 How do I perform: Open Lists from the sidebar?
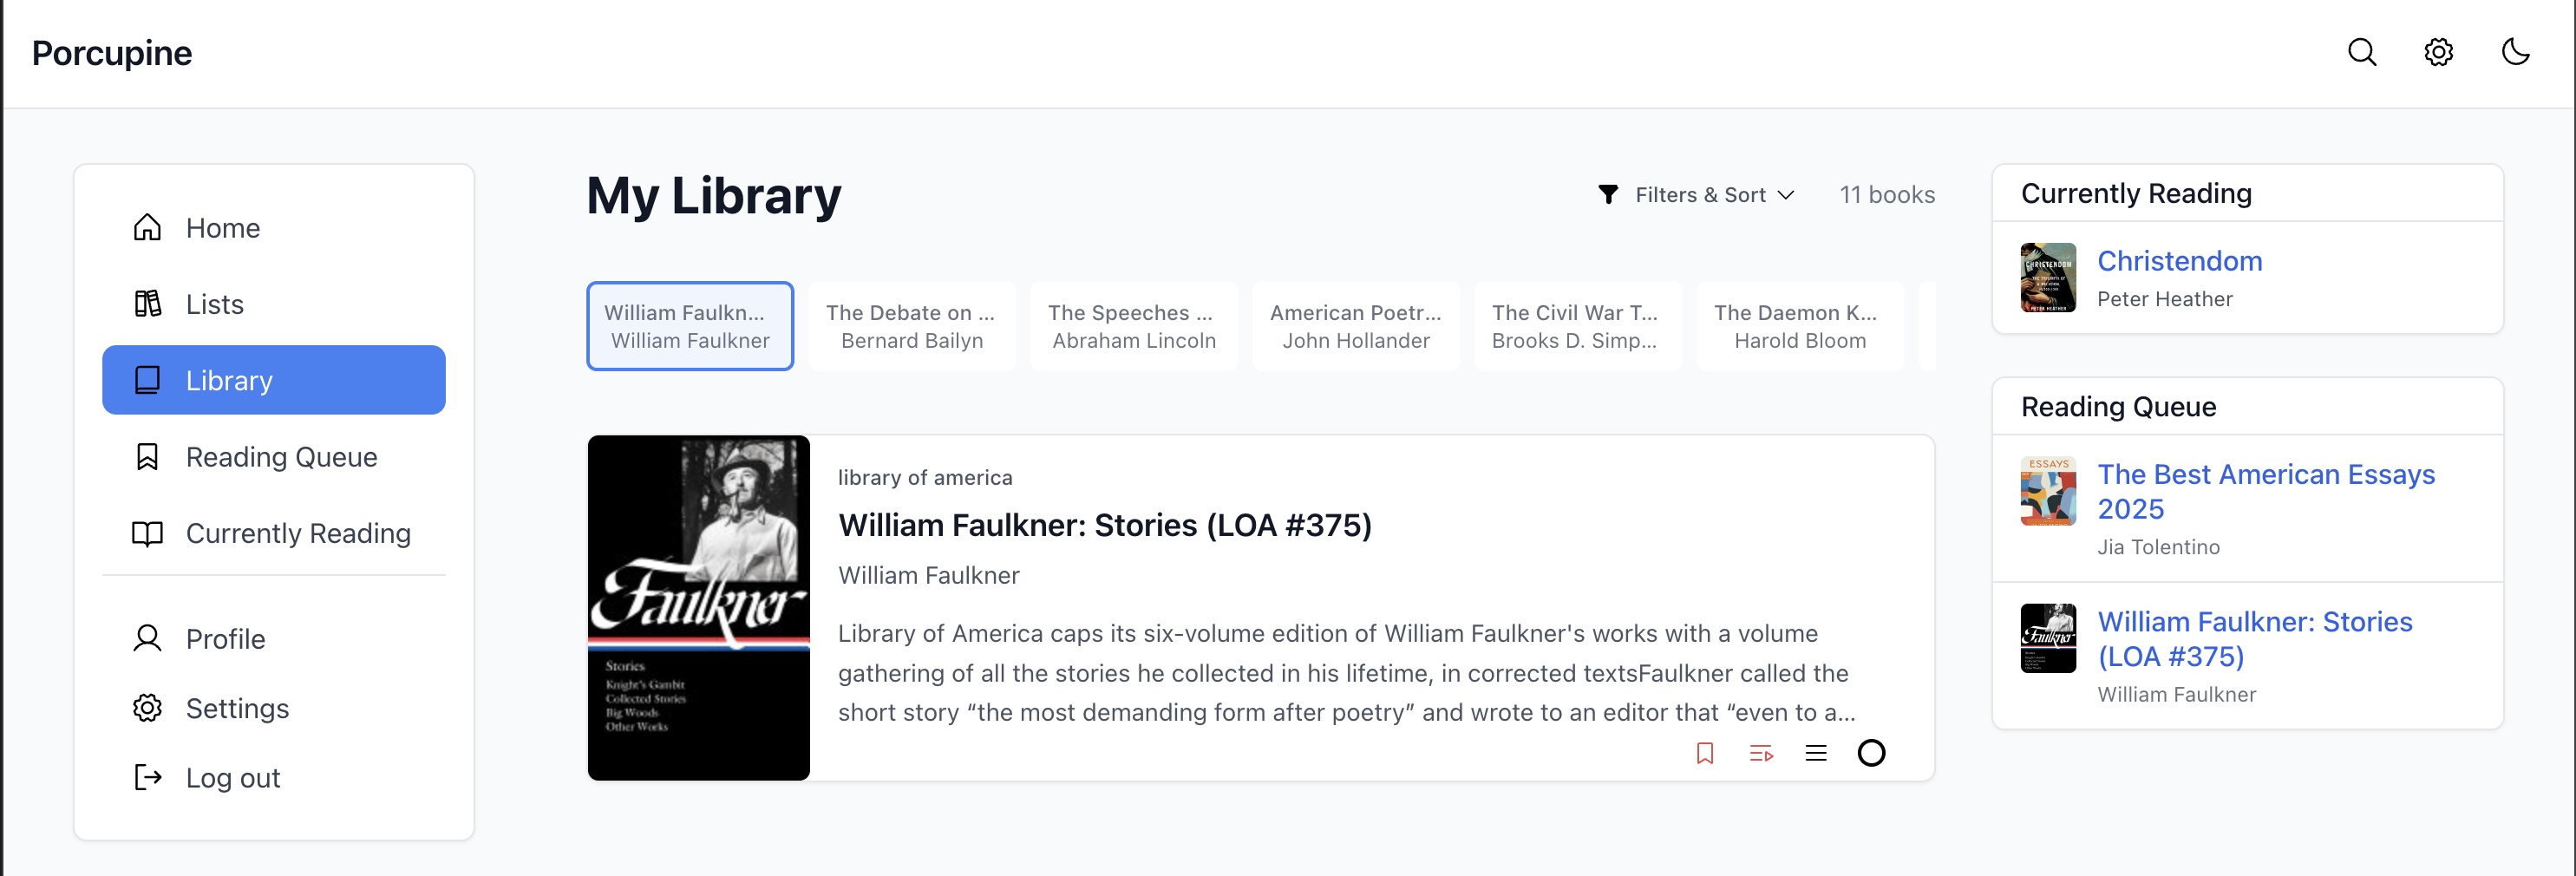pyautogui.click(x=214, y=304)
